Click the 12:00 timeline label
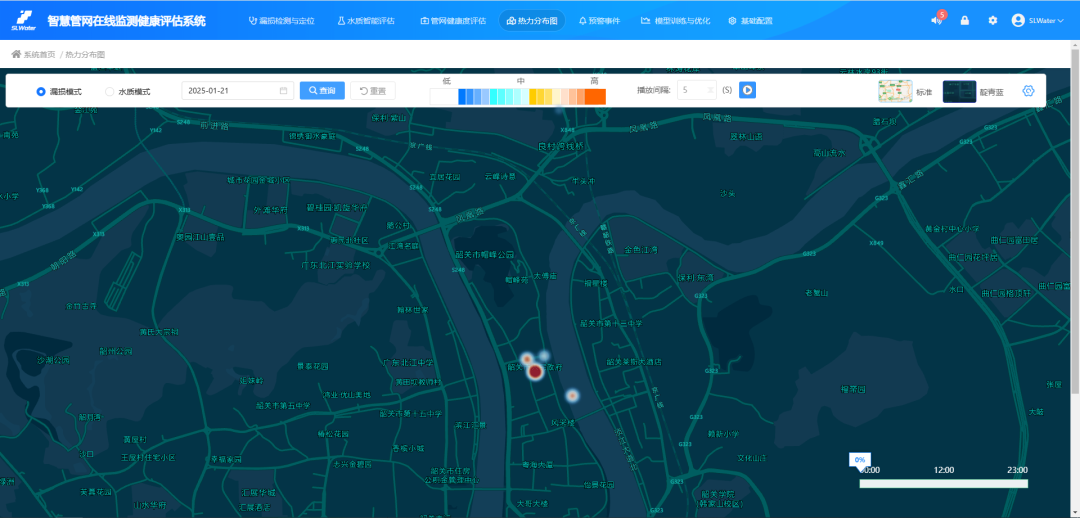 coord(944,470)
